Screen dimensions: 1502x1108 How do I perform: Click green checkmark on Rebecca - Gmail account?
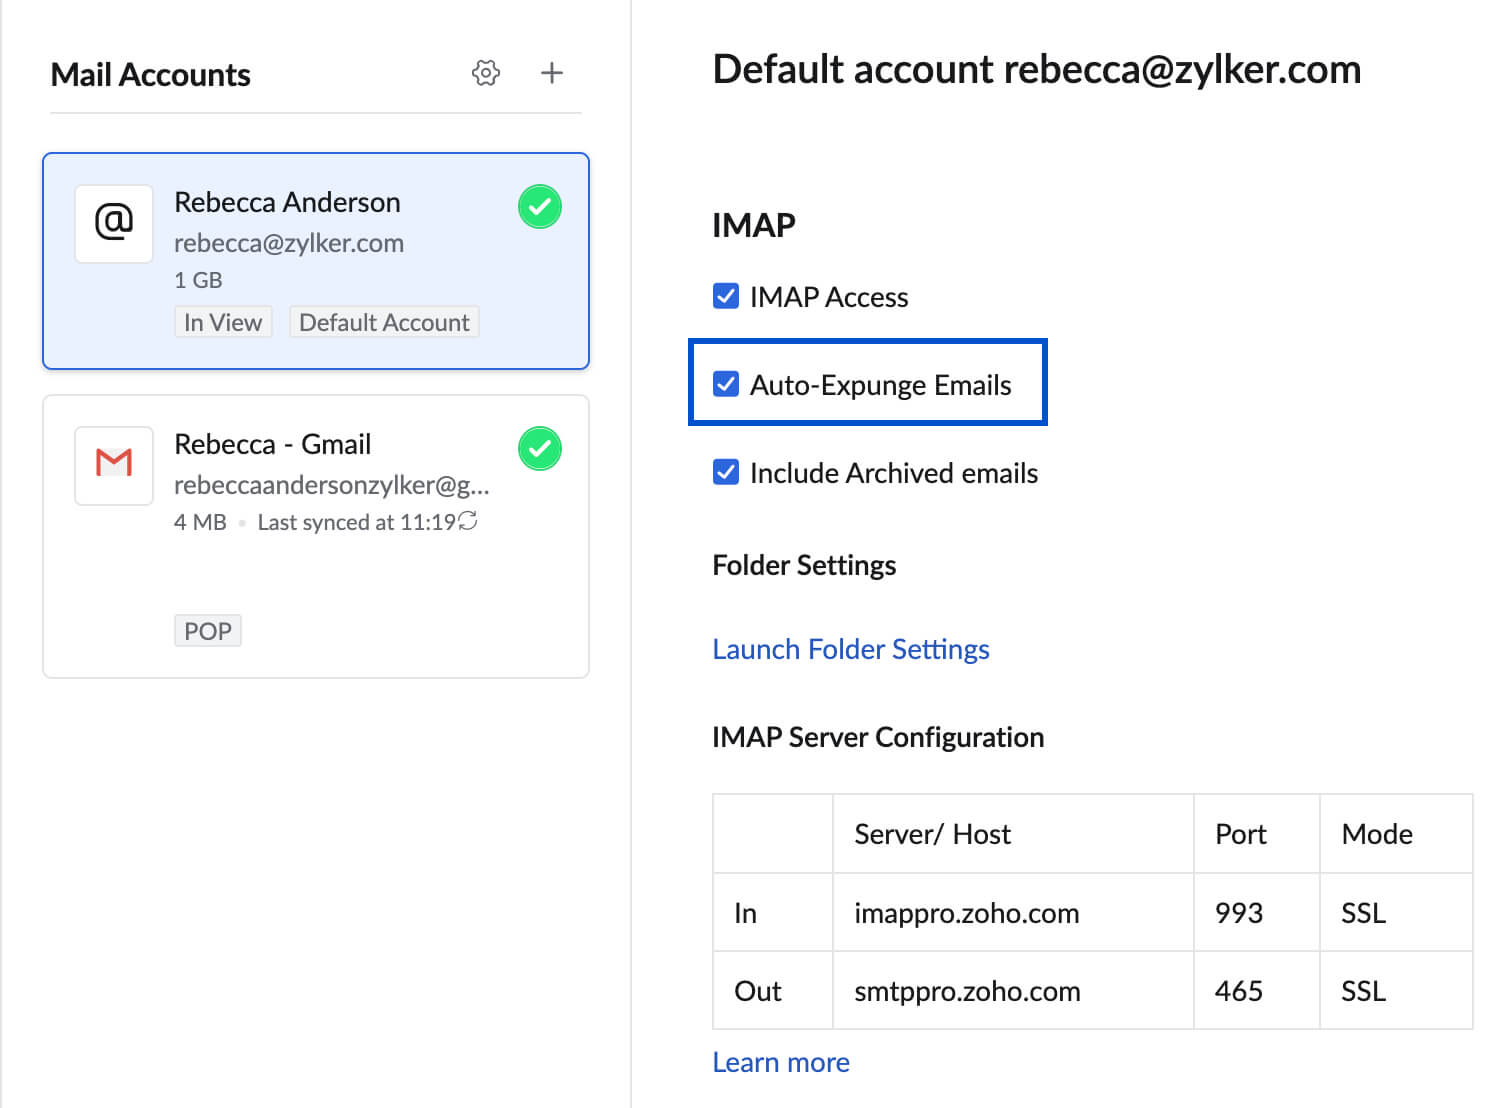(540, 449)
